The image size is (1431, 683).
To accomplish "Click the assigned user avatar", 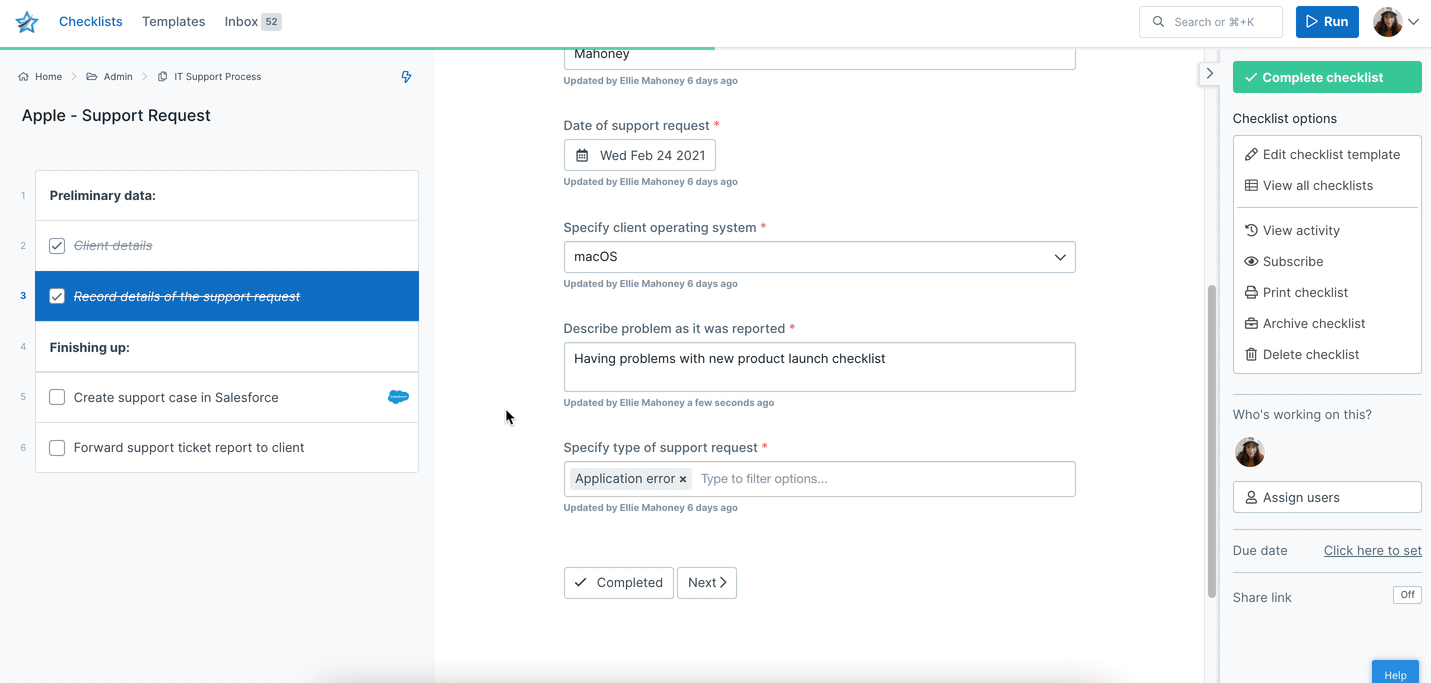I will (1250, 452).
